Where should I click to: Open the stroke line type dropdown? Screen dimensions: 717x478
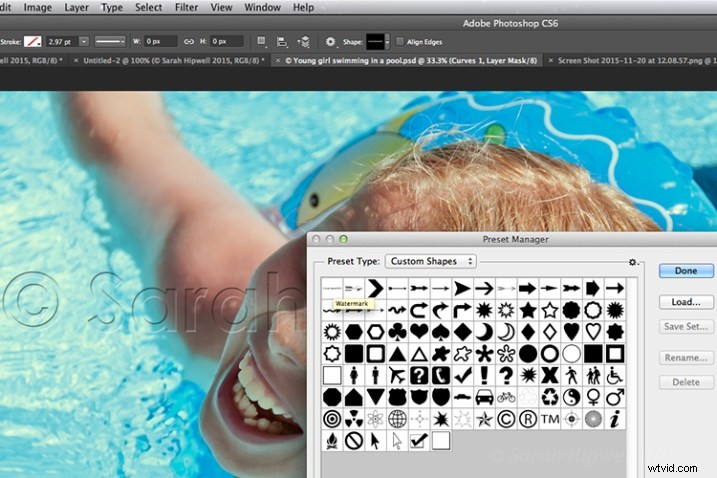point(110,42)
